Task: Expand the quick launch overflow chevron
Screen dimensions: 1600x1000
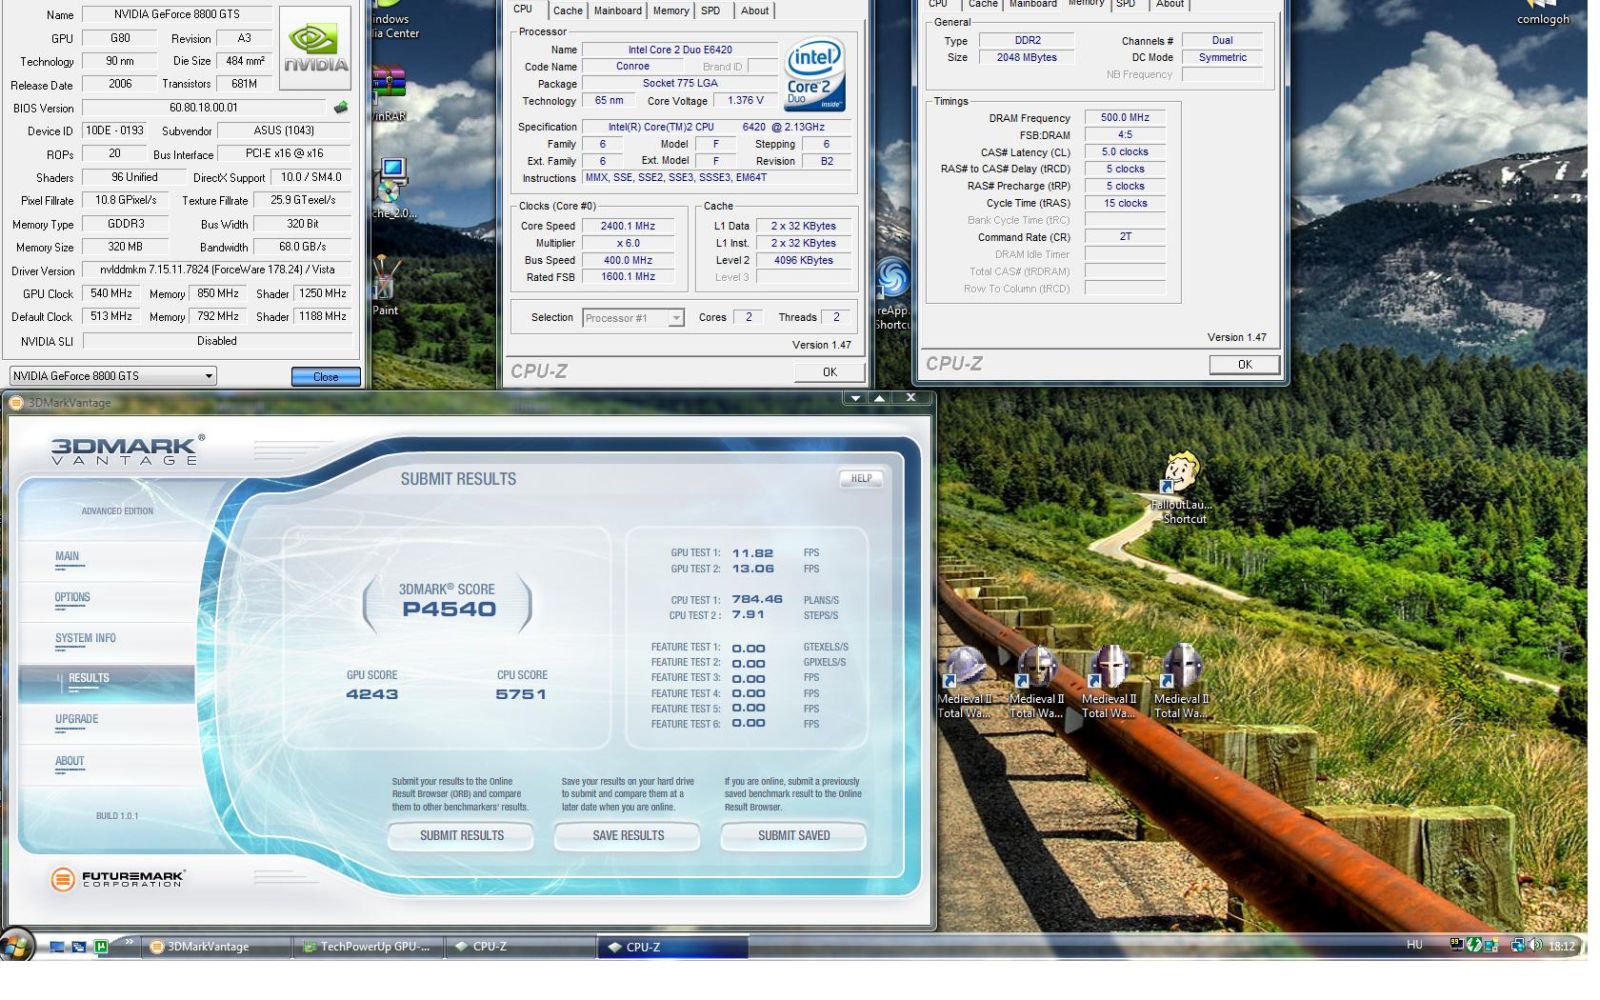Action: point(128,941)
